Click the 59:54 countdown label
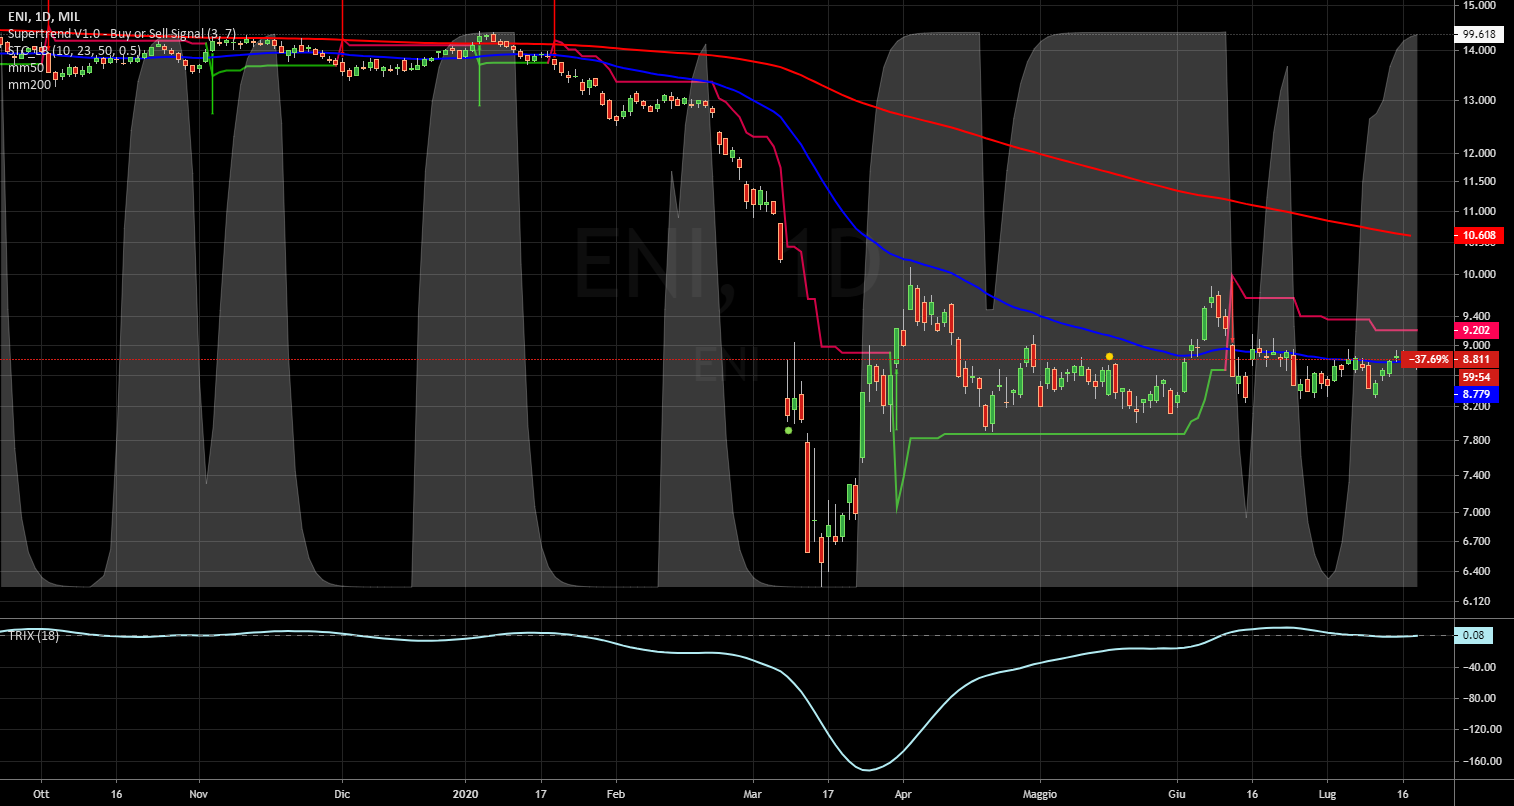This screenshot has height=806, width=1514. coord(1478,377)
